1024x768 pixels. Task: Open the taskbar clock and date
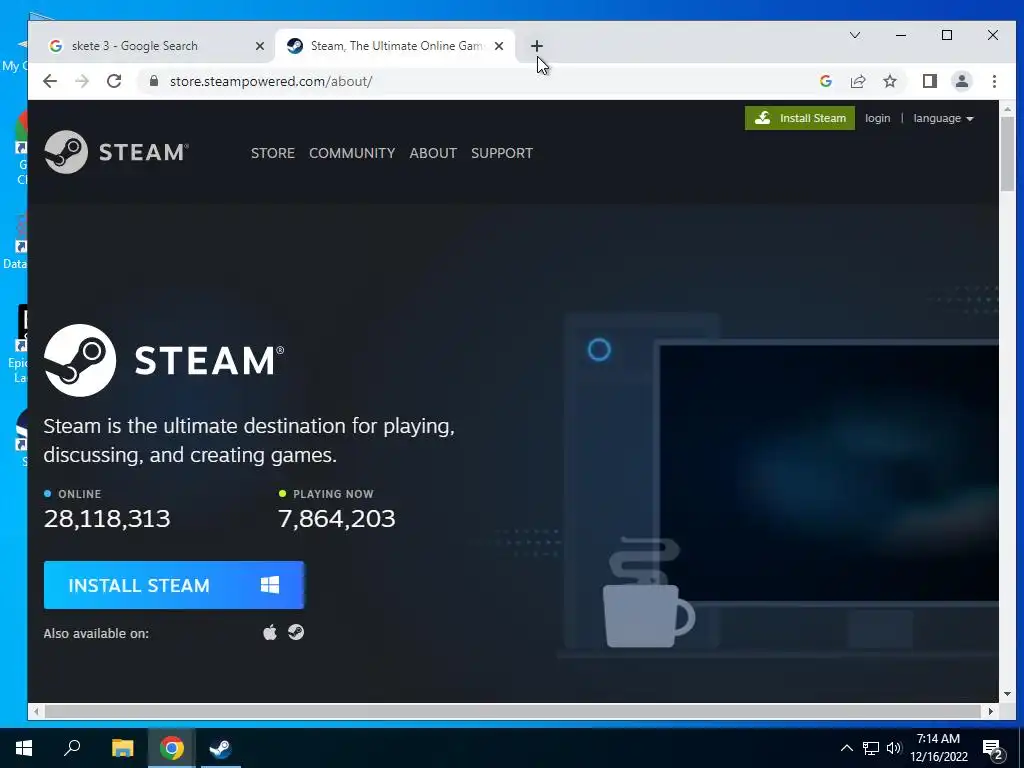[x=938, y=748]
